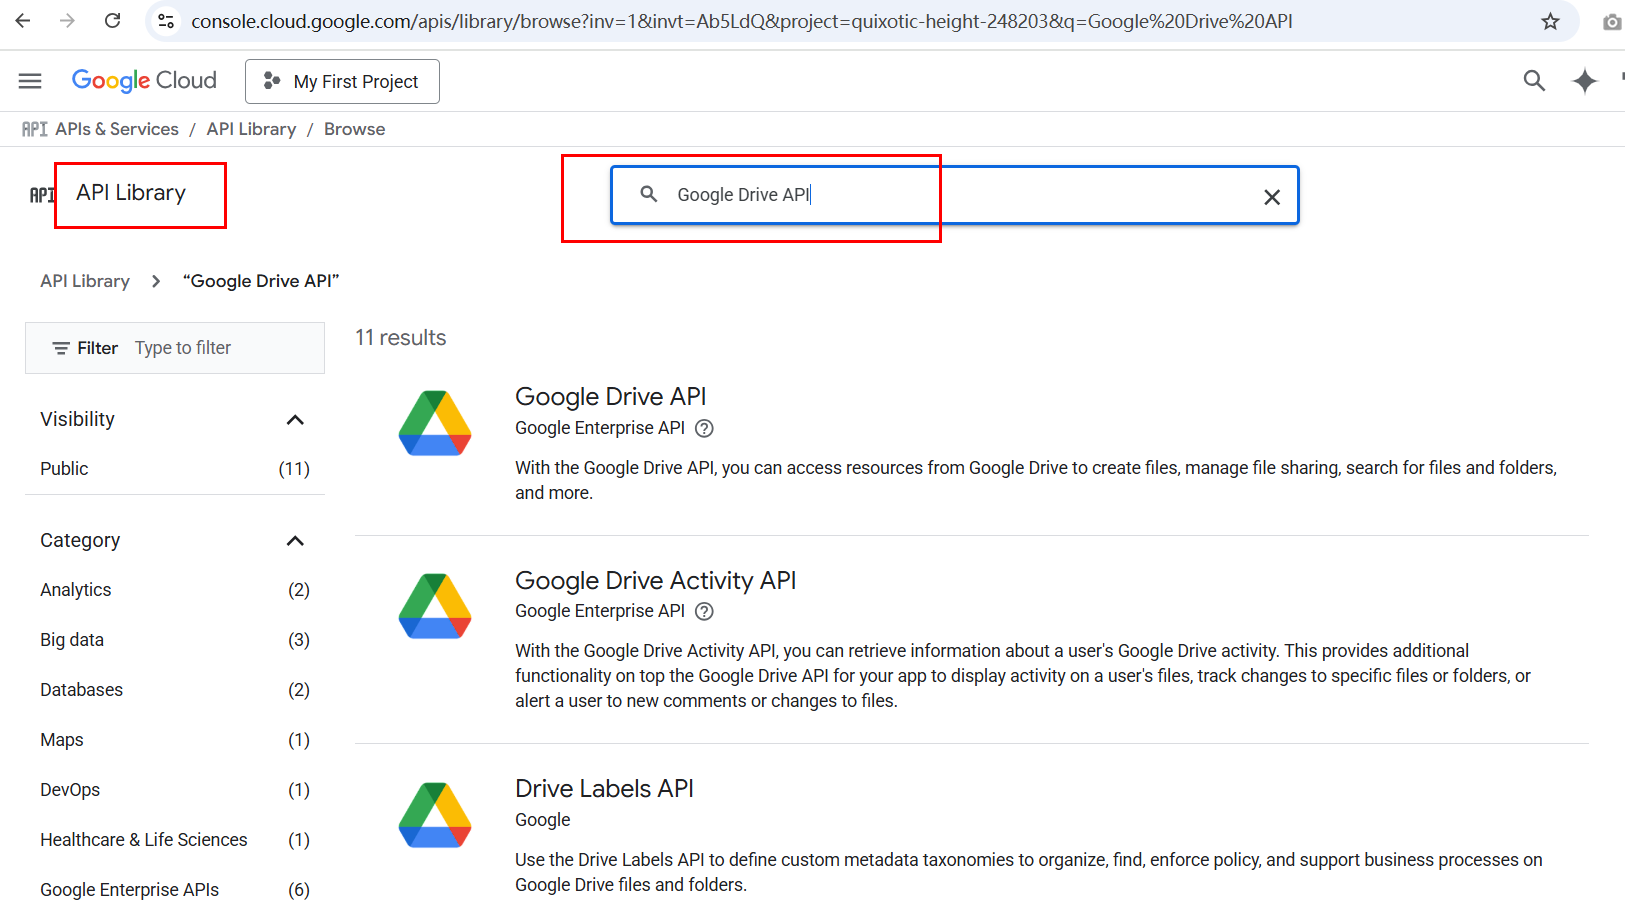The image size is (1625, 914).
Task: Open the API Library breadcrumb in top bar
Action: point(251,129)
